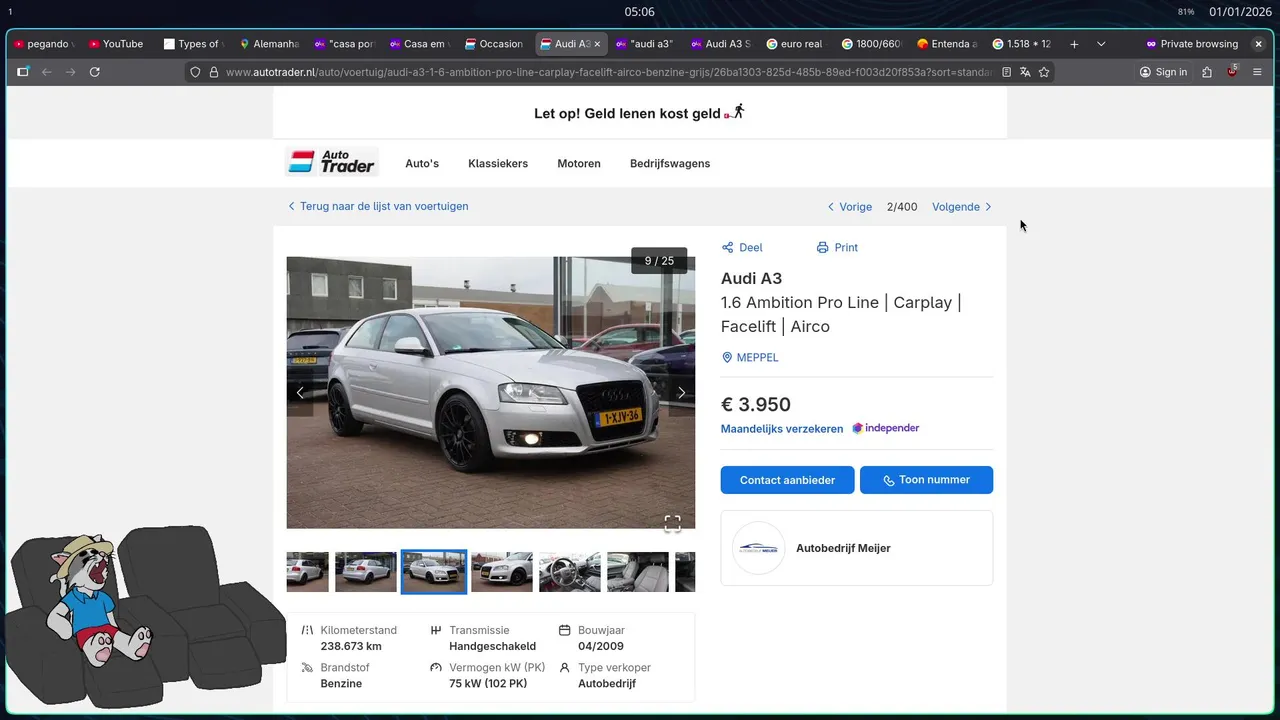
Task: Click the Independer logo
Action: pyautogui.click(x=886, y=428)
